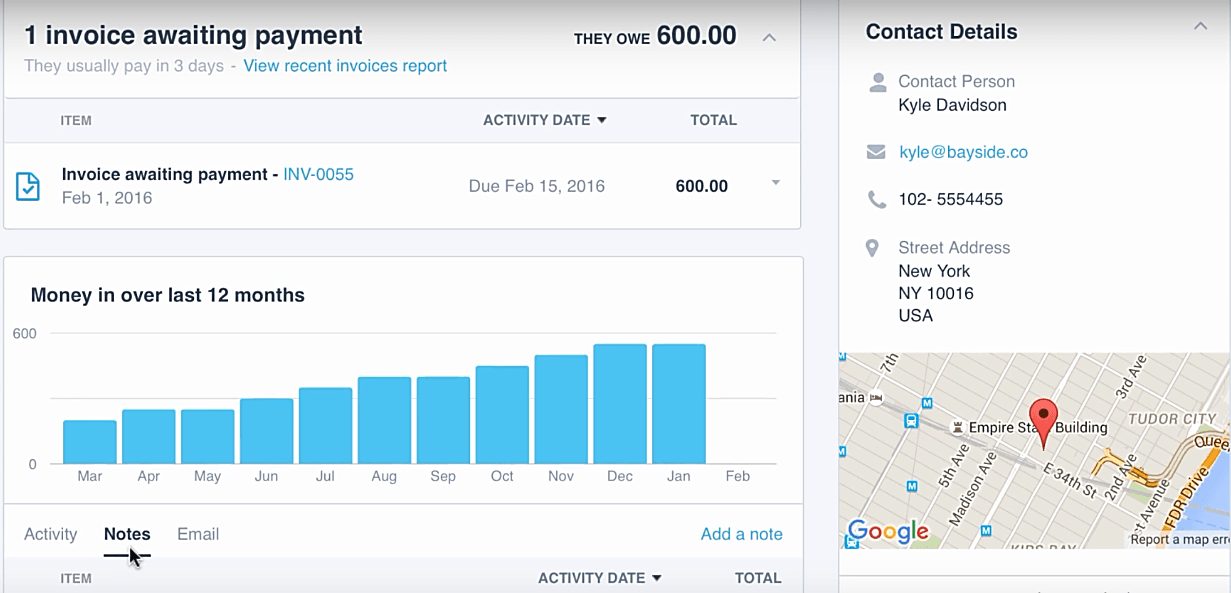The width and height of the screenshot is (1231, 593).
Task: Click the 600.00 total in the invoice row
Action: click(x=702, y=186)
